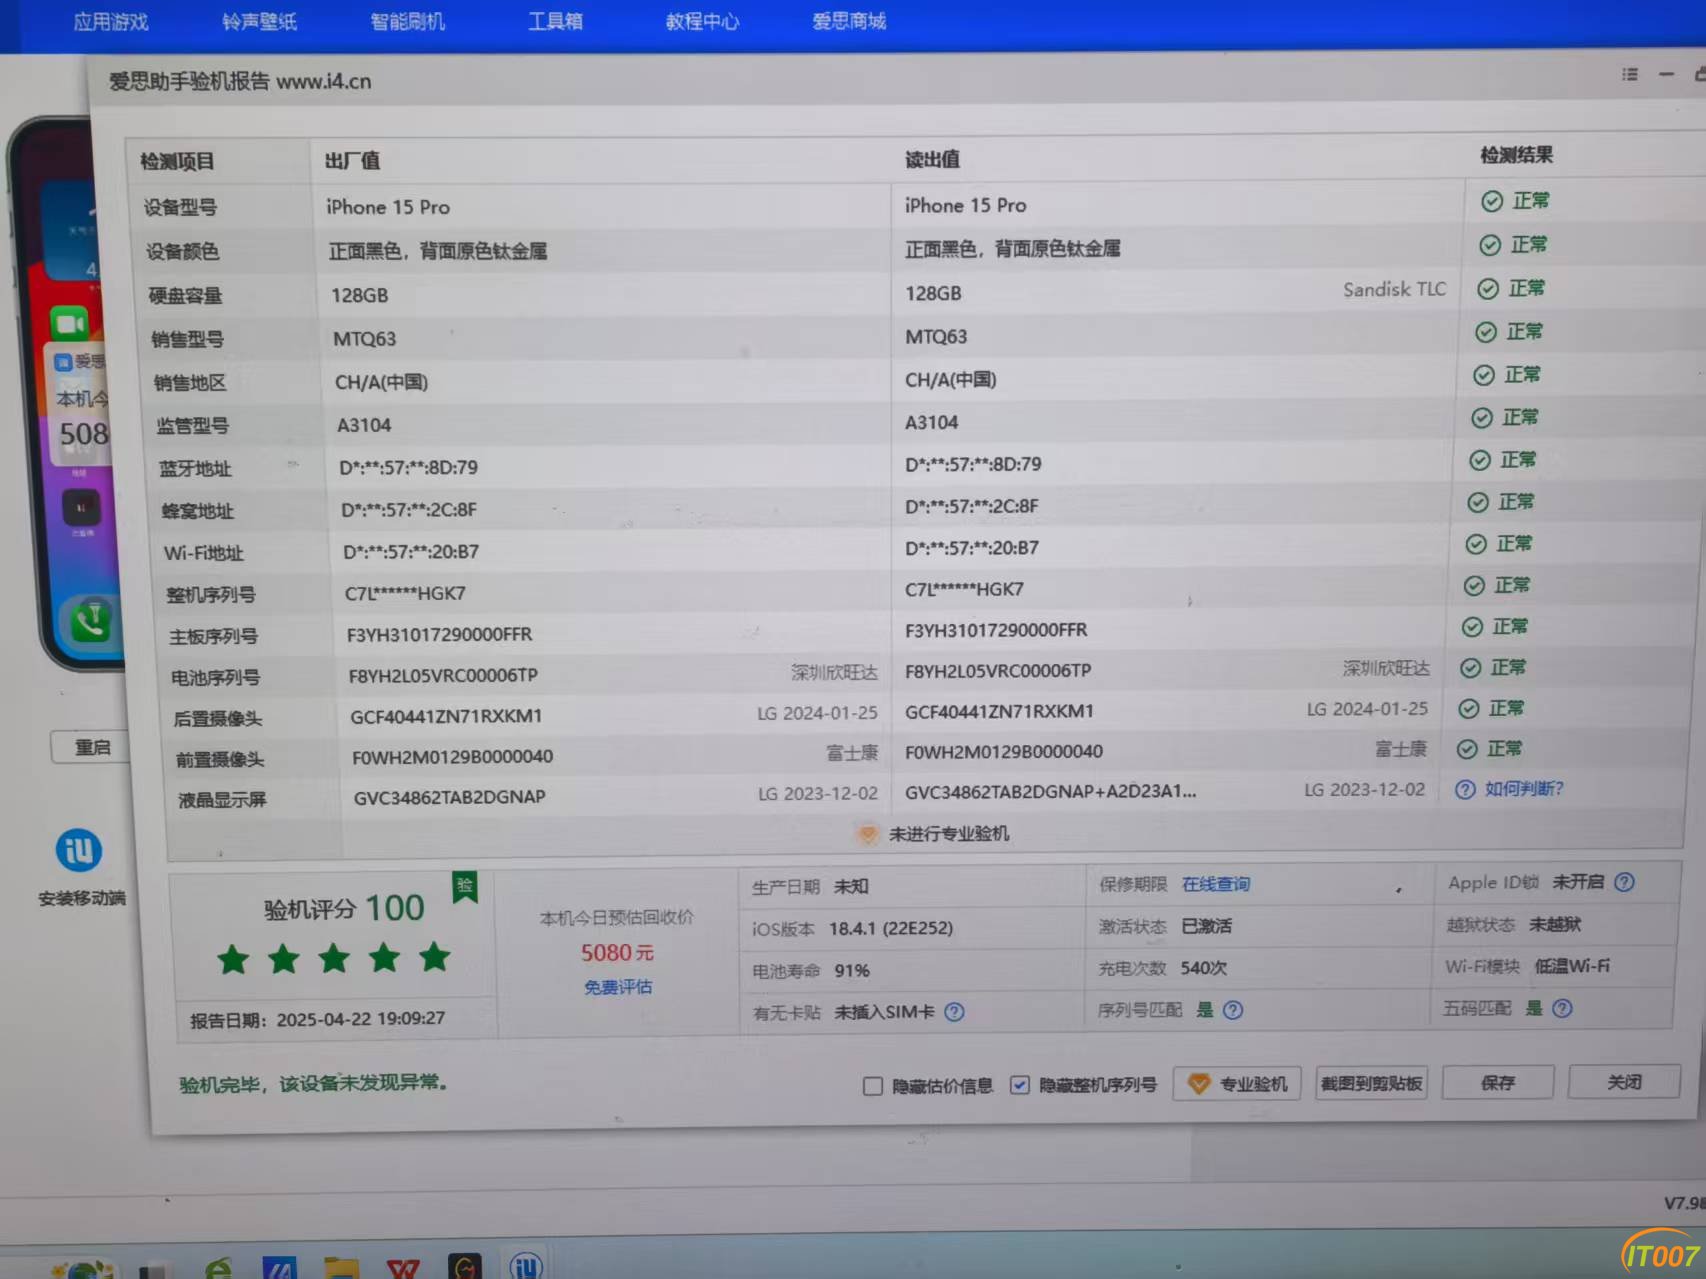
Task: Select the 设备型号 factory value iPhone 15 Pro
Action: pos(388,207)
